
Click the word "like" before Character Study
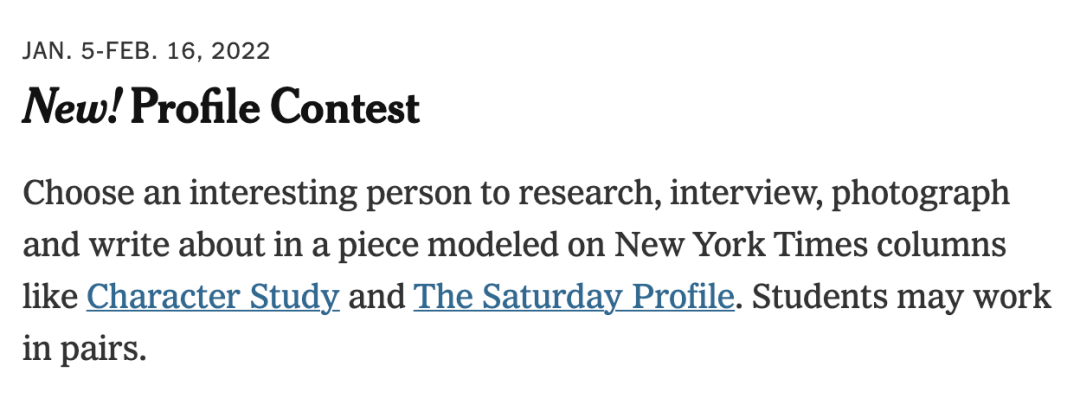coord(50,296)
